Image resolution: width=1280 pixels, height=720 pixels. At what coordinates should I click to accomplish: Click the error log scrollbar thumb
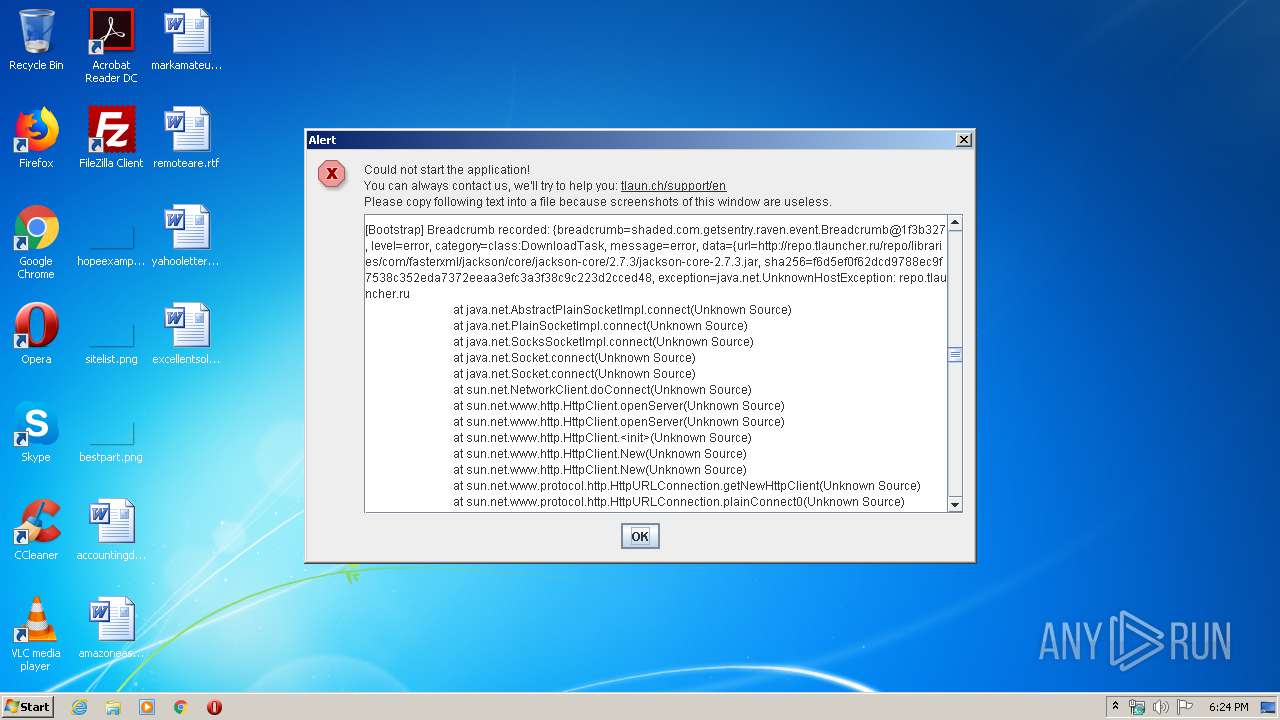click(x=955, y=354)
